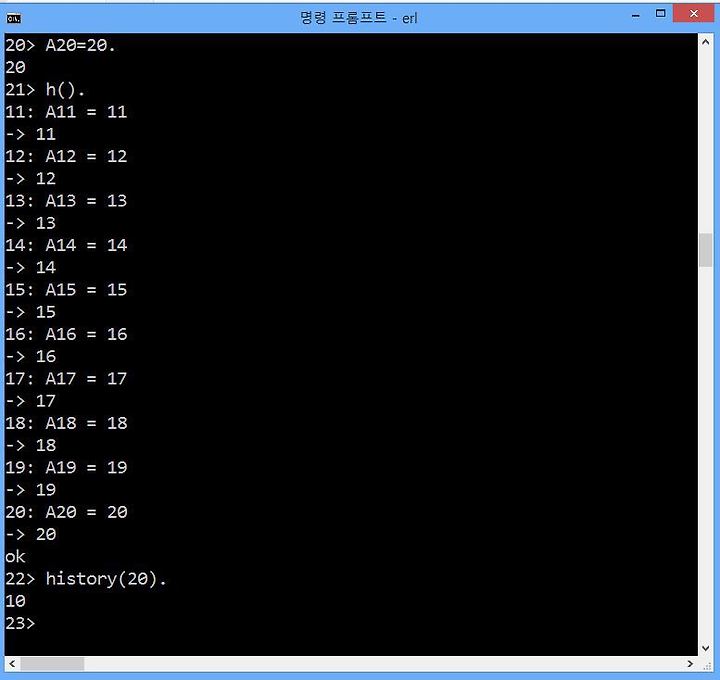Screen dimensions: 720x680
Task: Click the history line '19: A19 = 19'
Action: [66, 467]
